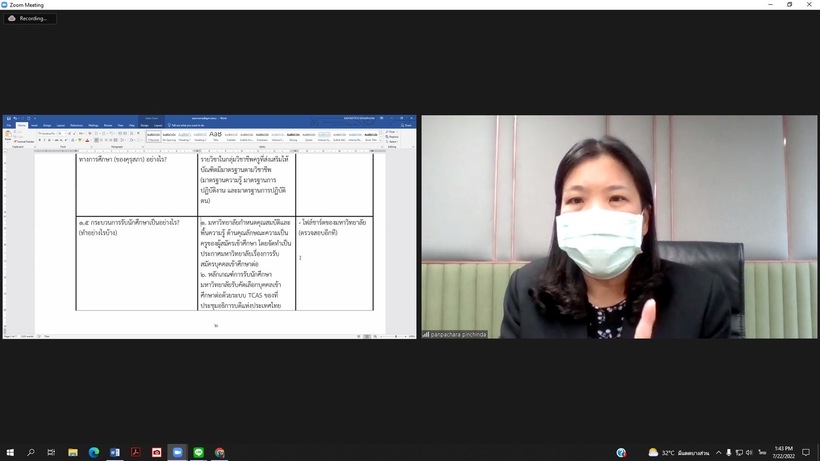Switch to the Mailings ribbon tab
Viewport: 820px width, 461px height.
[x=93, y=125]
